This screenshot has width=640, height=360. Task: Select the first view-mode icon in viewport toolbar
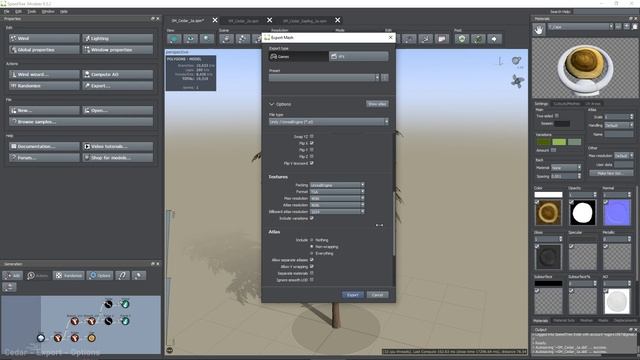click(x=174, y=39)
